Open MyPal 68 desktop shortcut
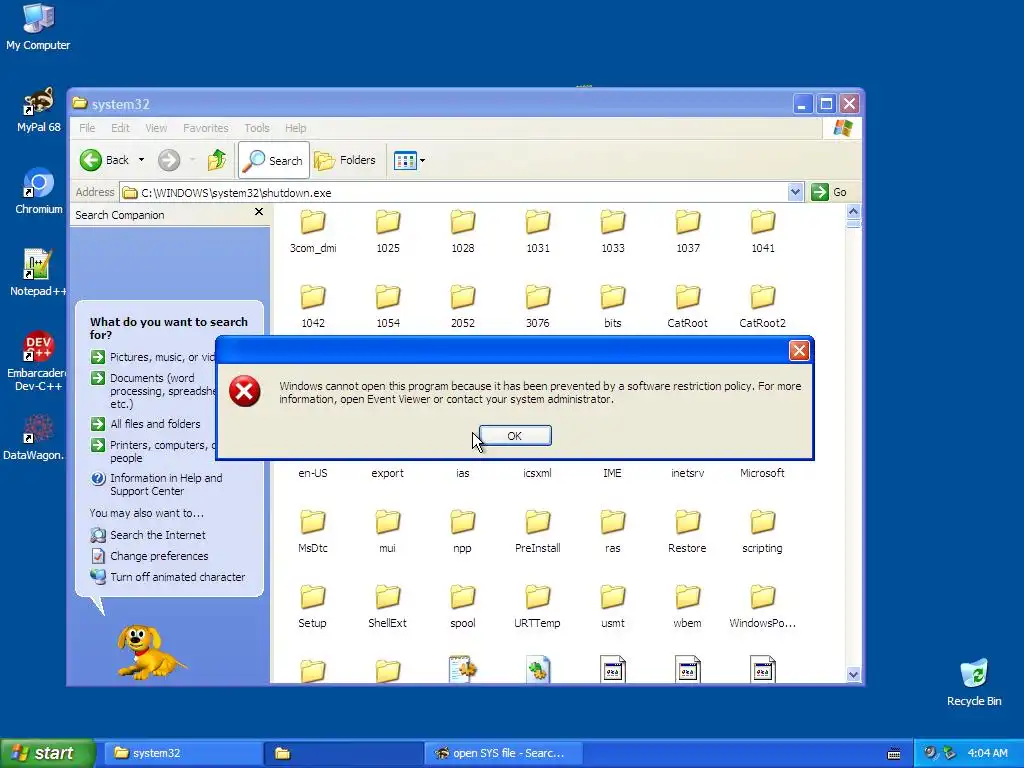This screenshot has width=1024, height=768. pyautogui.click(x=38, y=110)
